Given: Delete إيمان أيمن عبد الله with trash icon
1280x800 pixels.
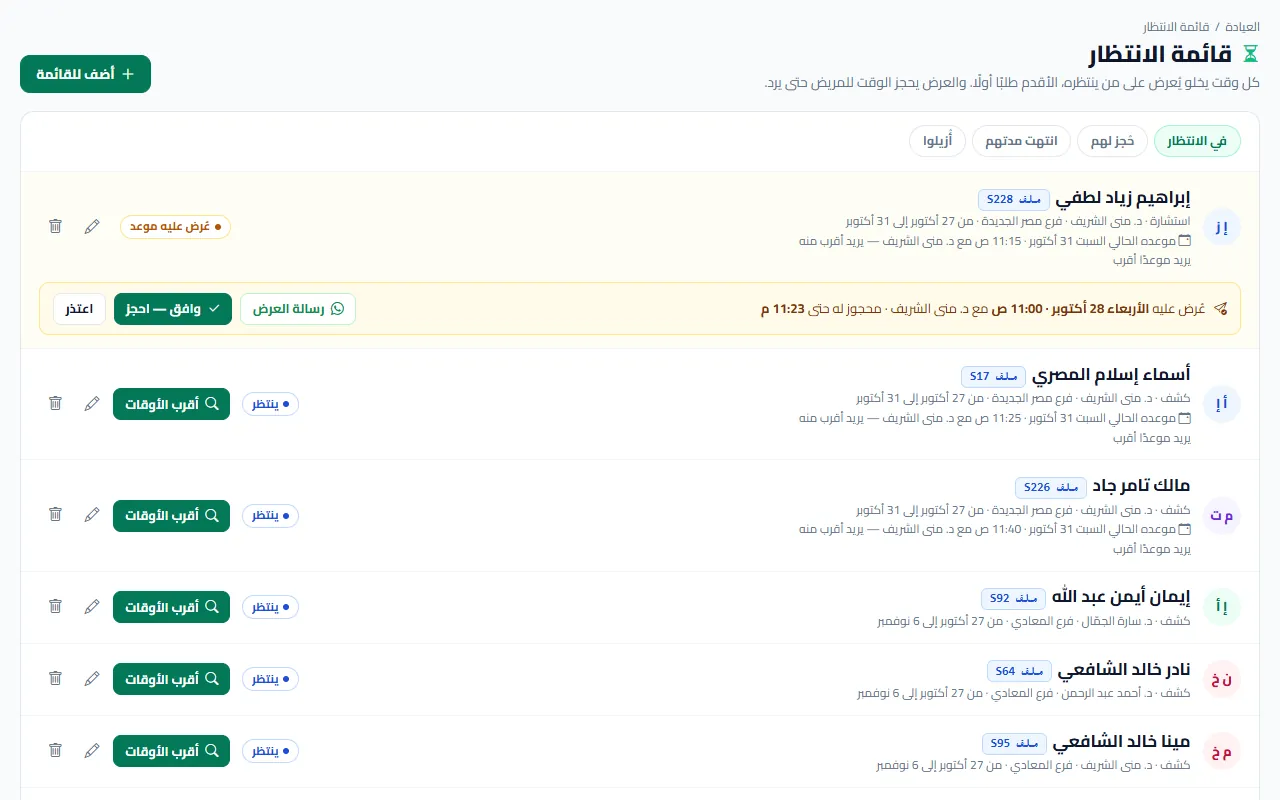Looking at the screenshot, I should (56, 607).
